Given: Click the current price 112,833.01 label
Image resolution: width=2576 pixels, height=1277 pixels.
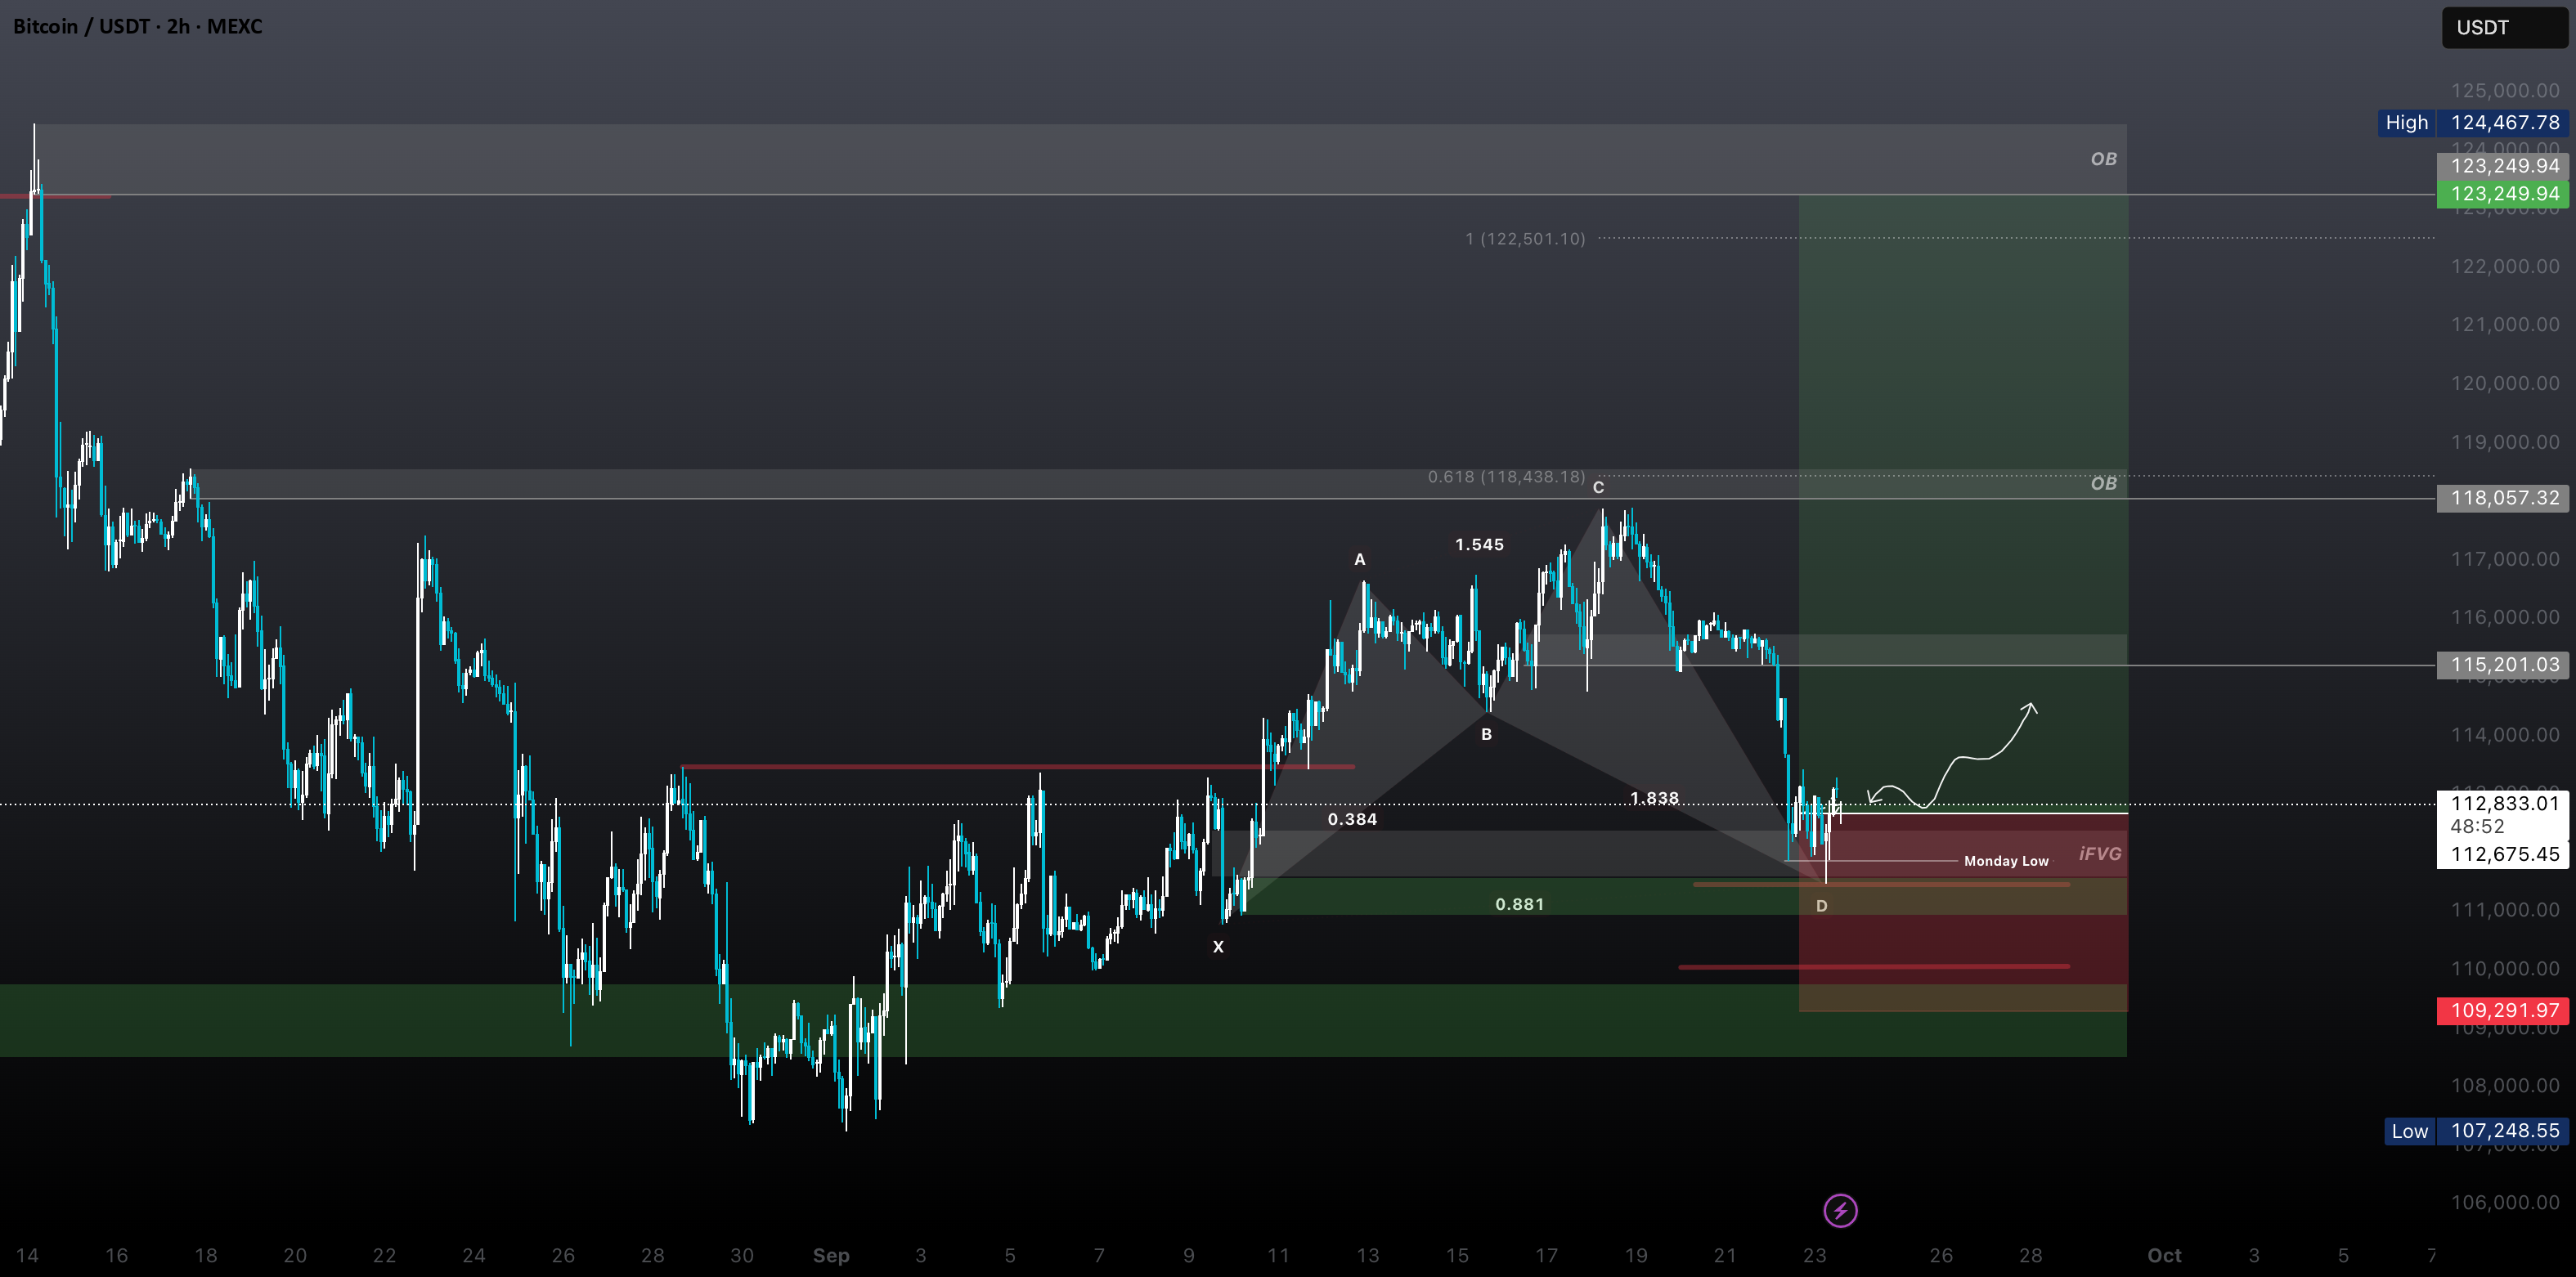Looking at the screenshot, I should (x=2503, y=803).
